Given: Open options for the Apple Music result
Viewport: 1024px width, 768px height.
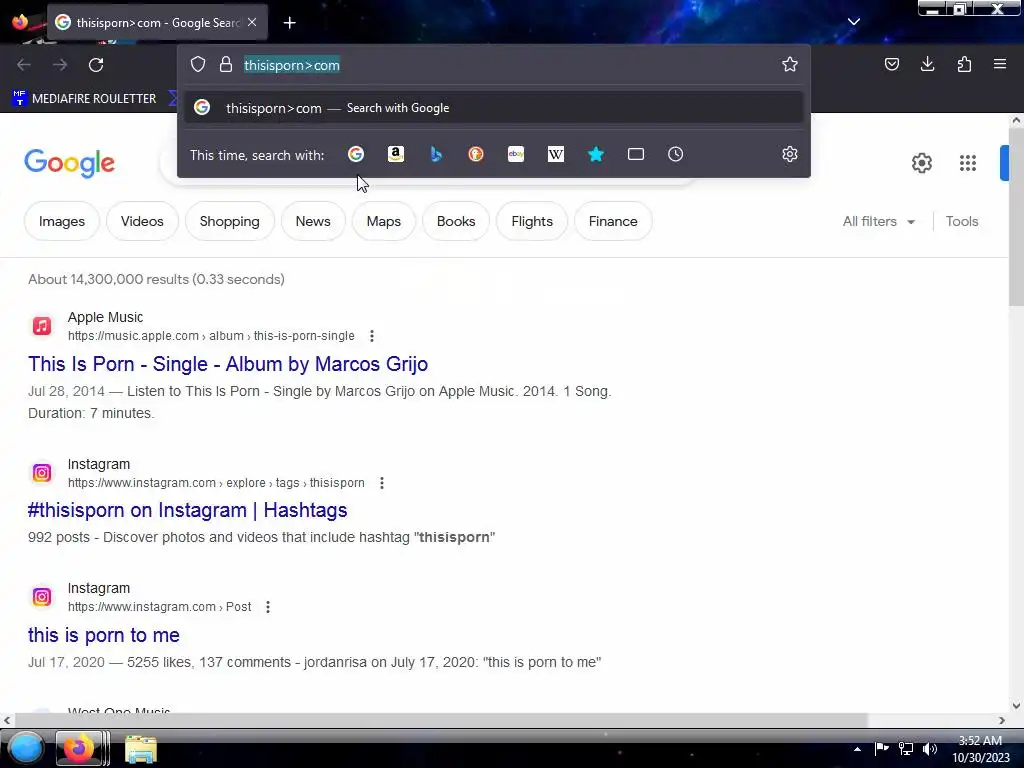Looking at the screenshot, I should (372, 336).
